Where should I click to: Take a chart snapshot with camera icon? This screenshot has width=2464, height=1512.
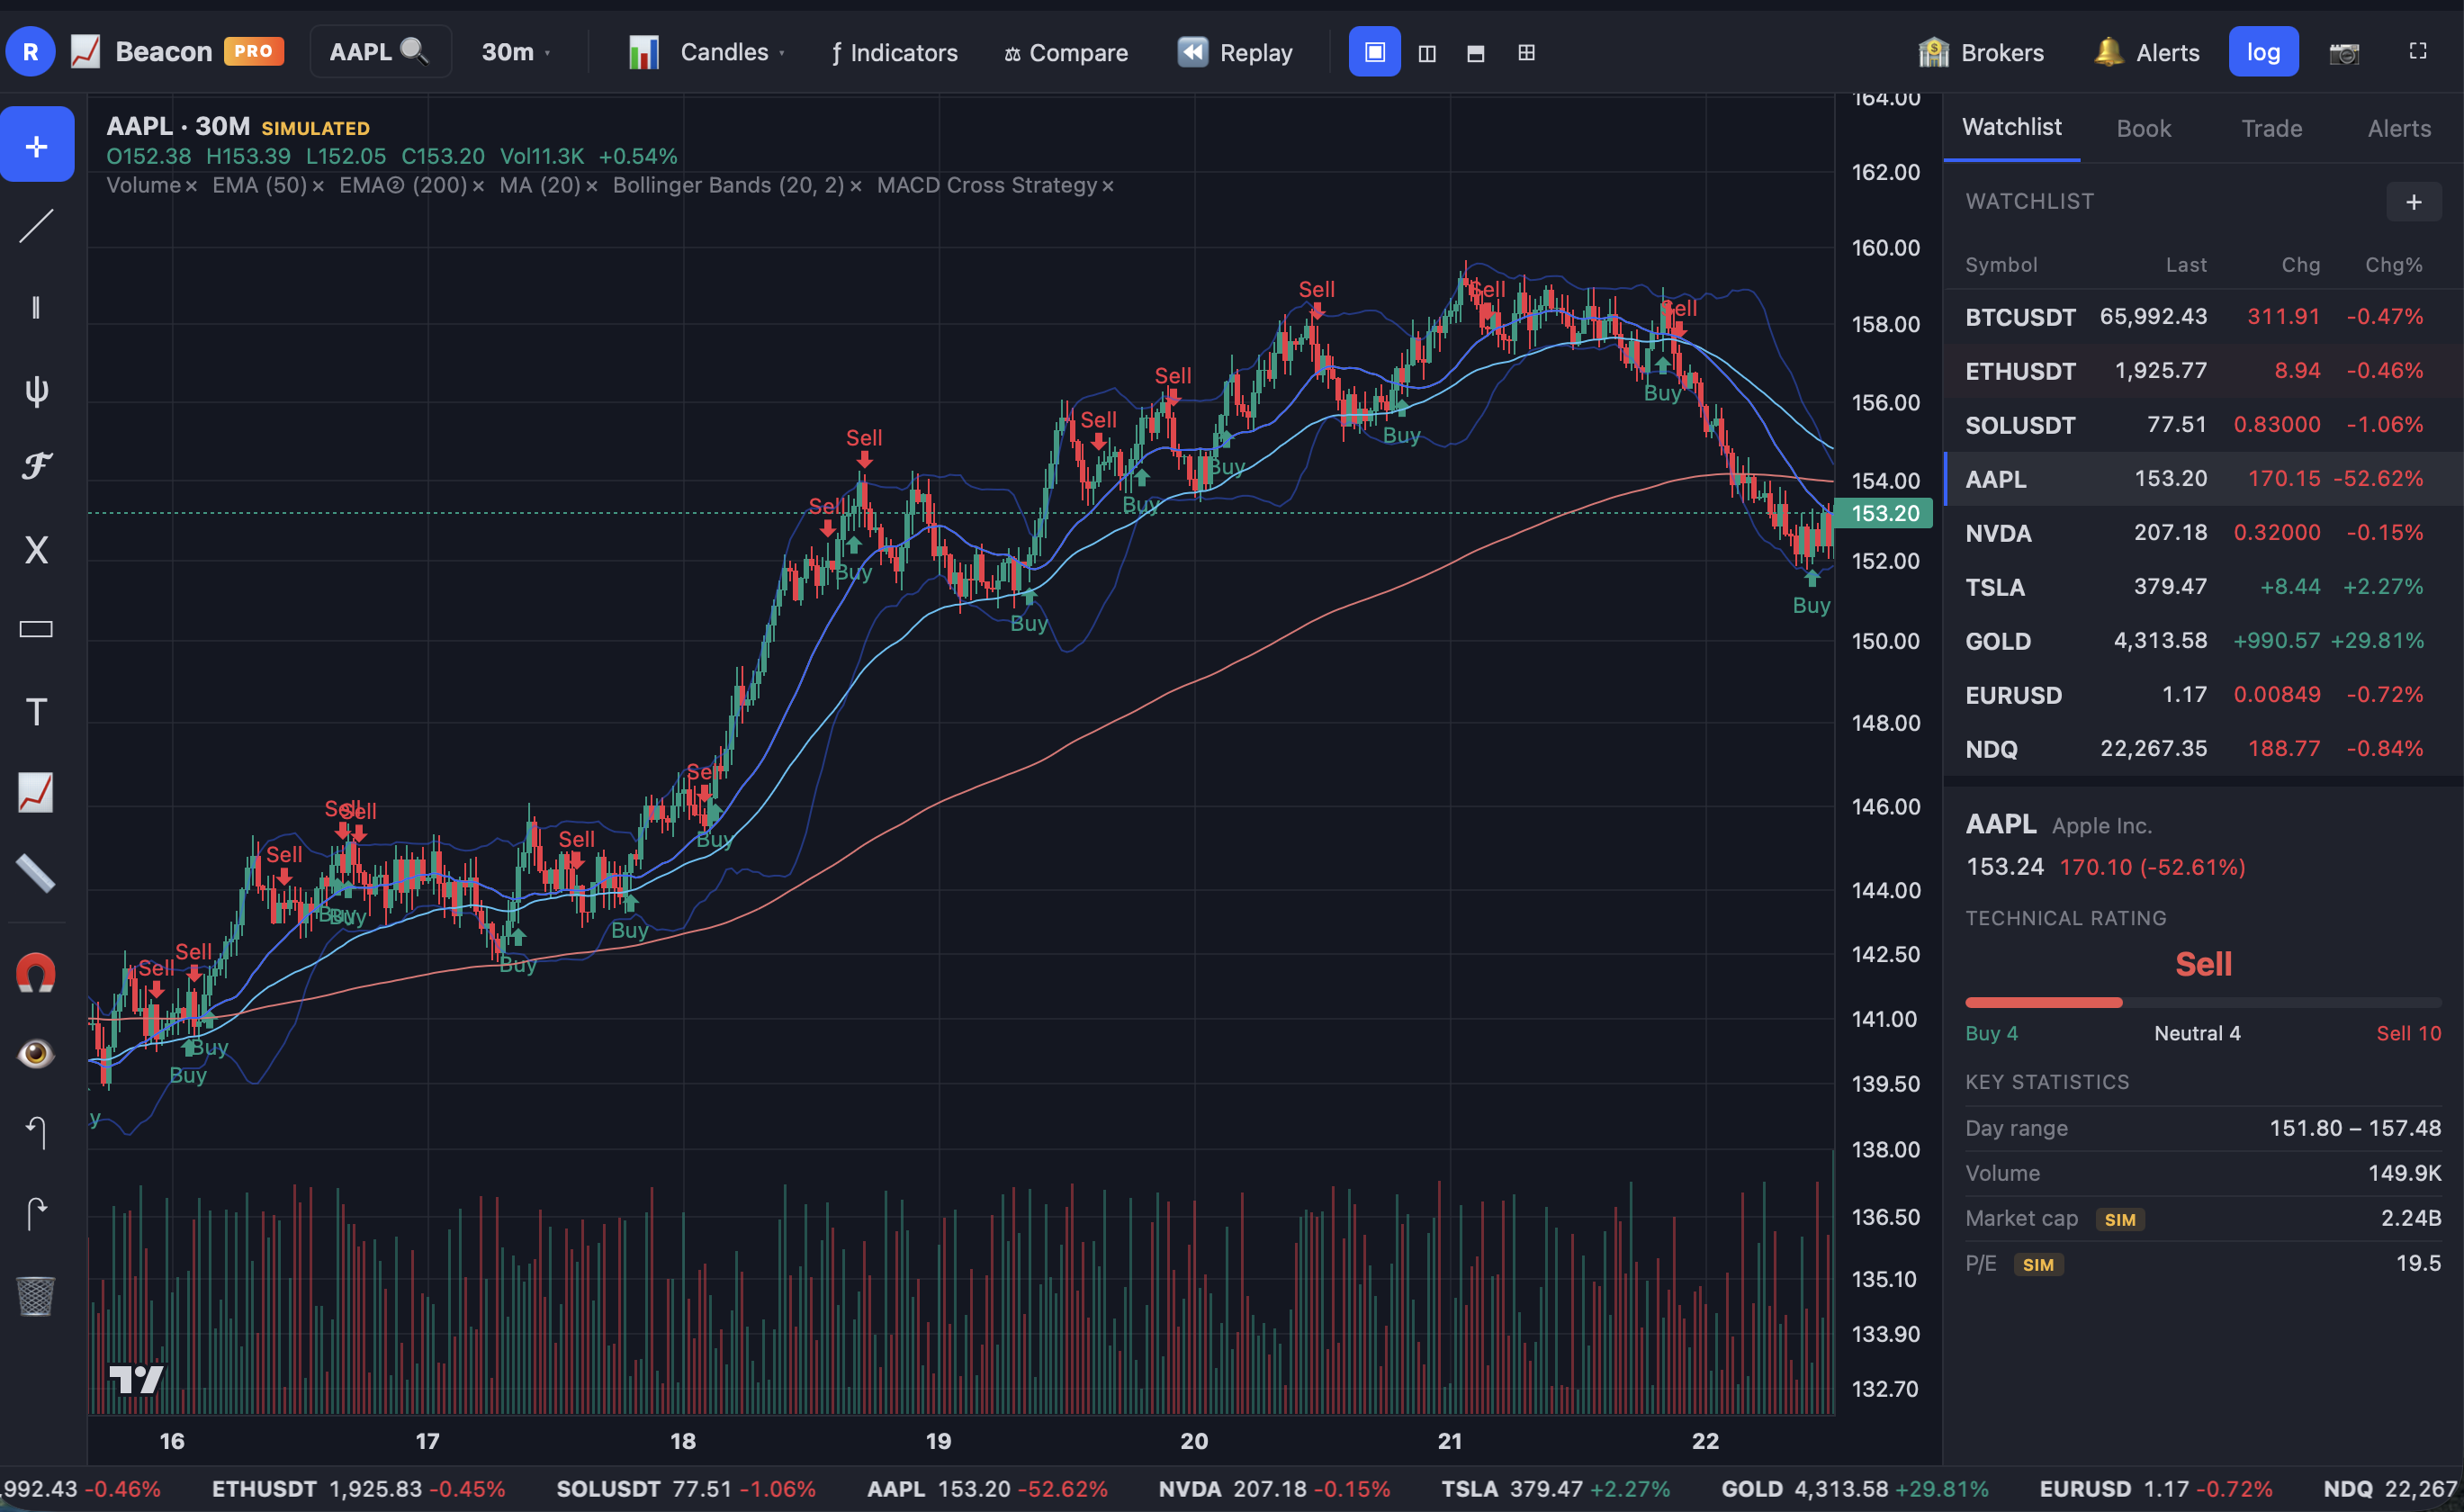coord(2344,52)
